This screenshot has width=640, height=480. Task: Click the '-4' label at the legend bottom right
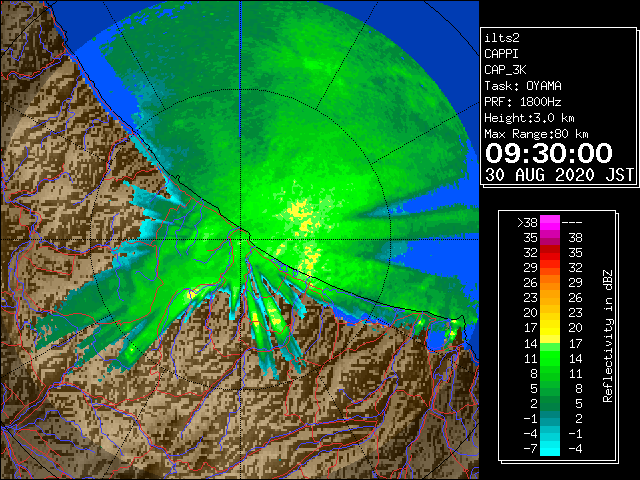pyautogui.click(x=575, y=449)
